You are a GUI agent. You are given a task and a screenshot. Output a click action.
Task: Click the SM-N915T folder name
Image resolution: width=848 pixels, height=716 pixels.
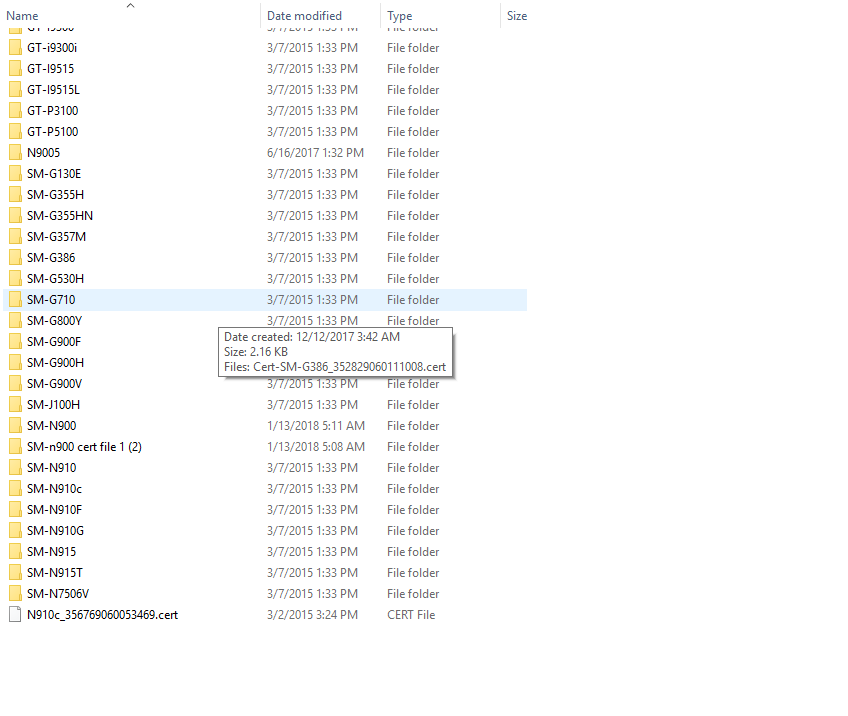click(x=55, y=573)
